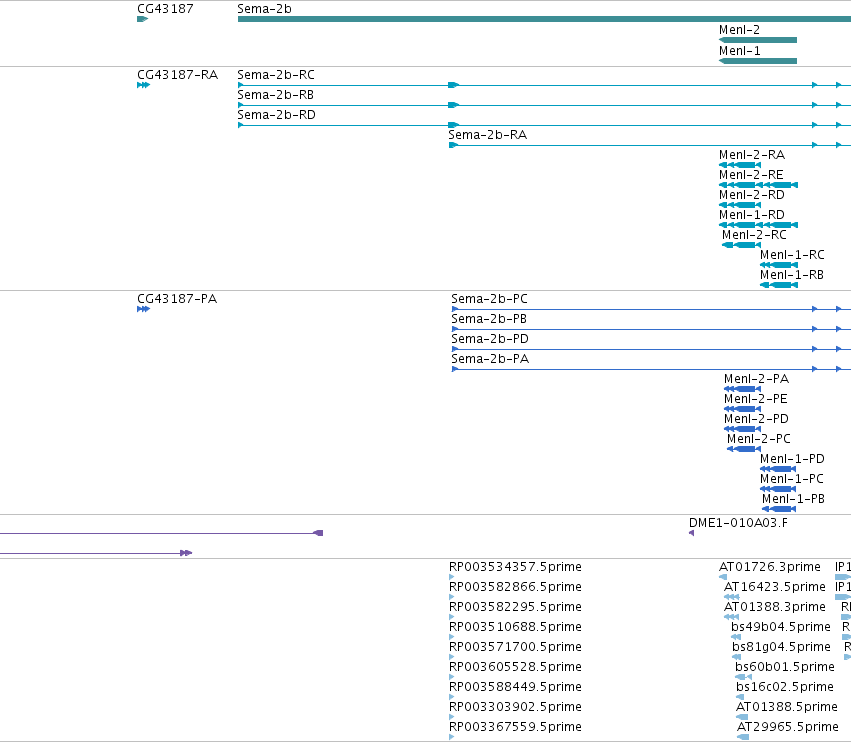Image resolution: width=851 pixels, height=742 pixels.
Task: Select the RP003582866.5prime EST label
Action: (x=515, y=587)
